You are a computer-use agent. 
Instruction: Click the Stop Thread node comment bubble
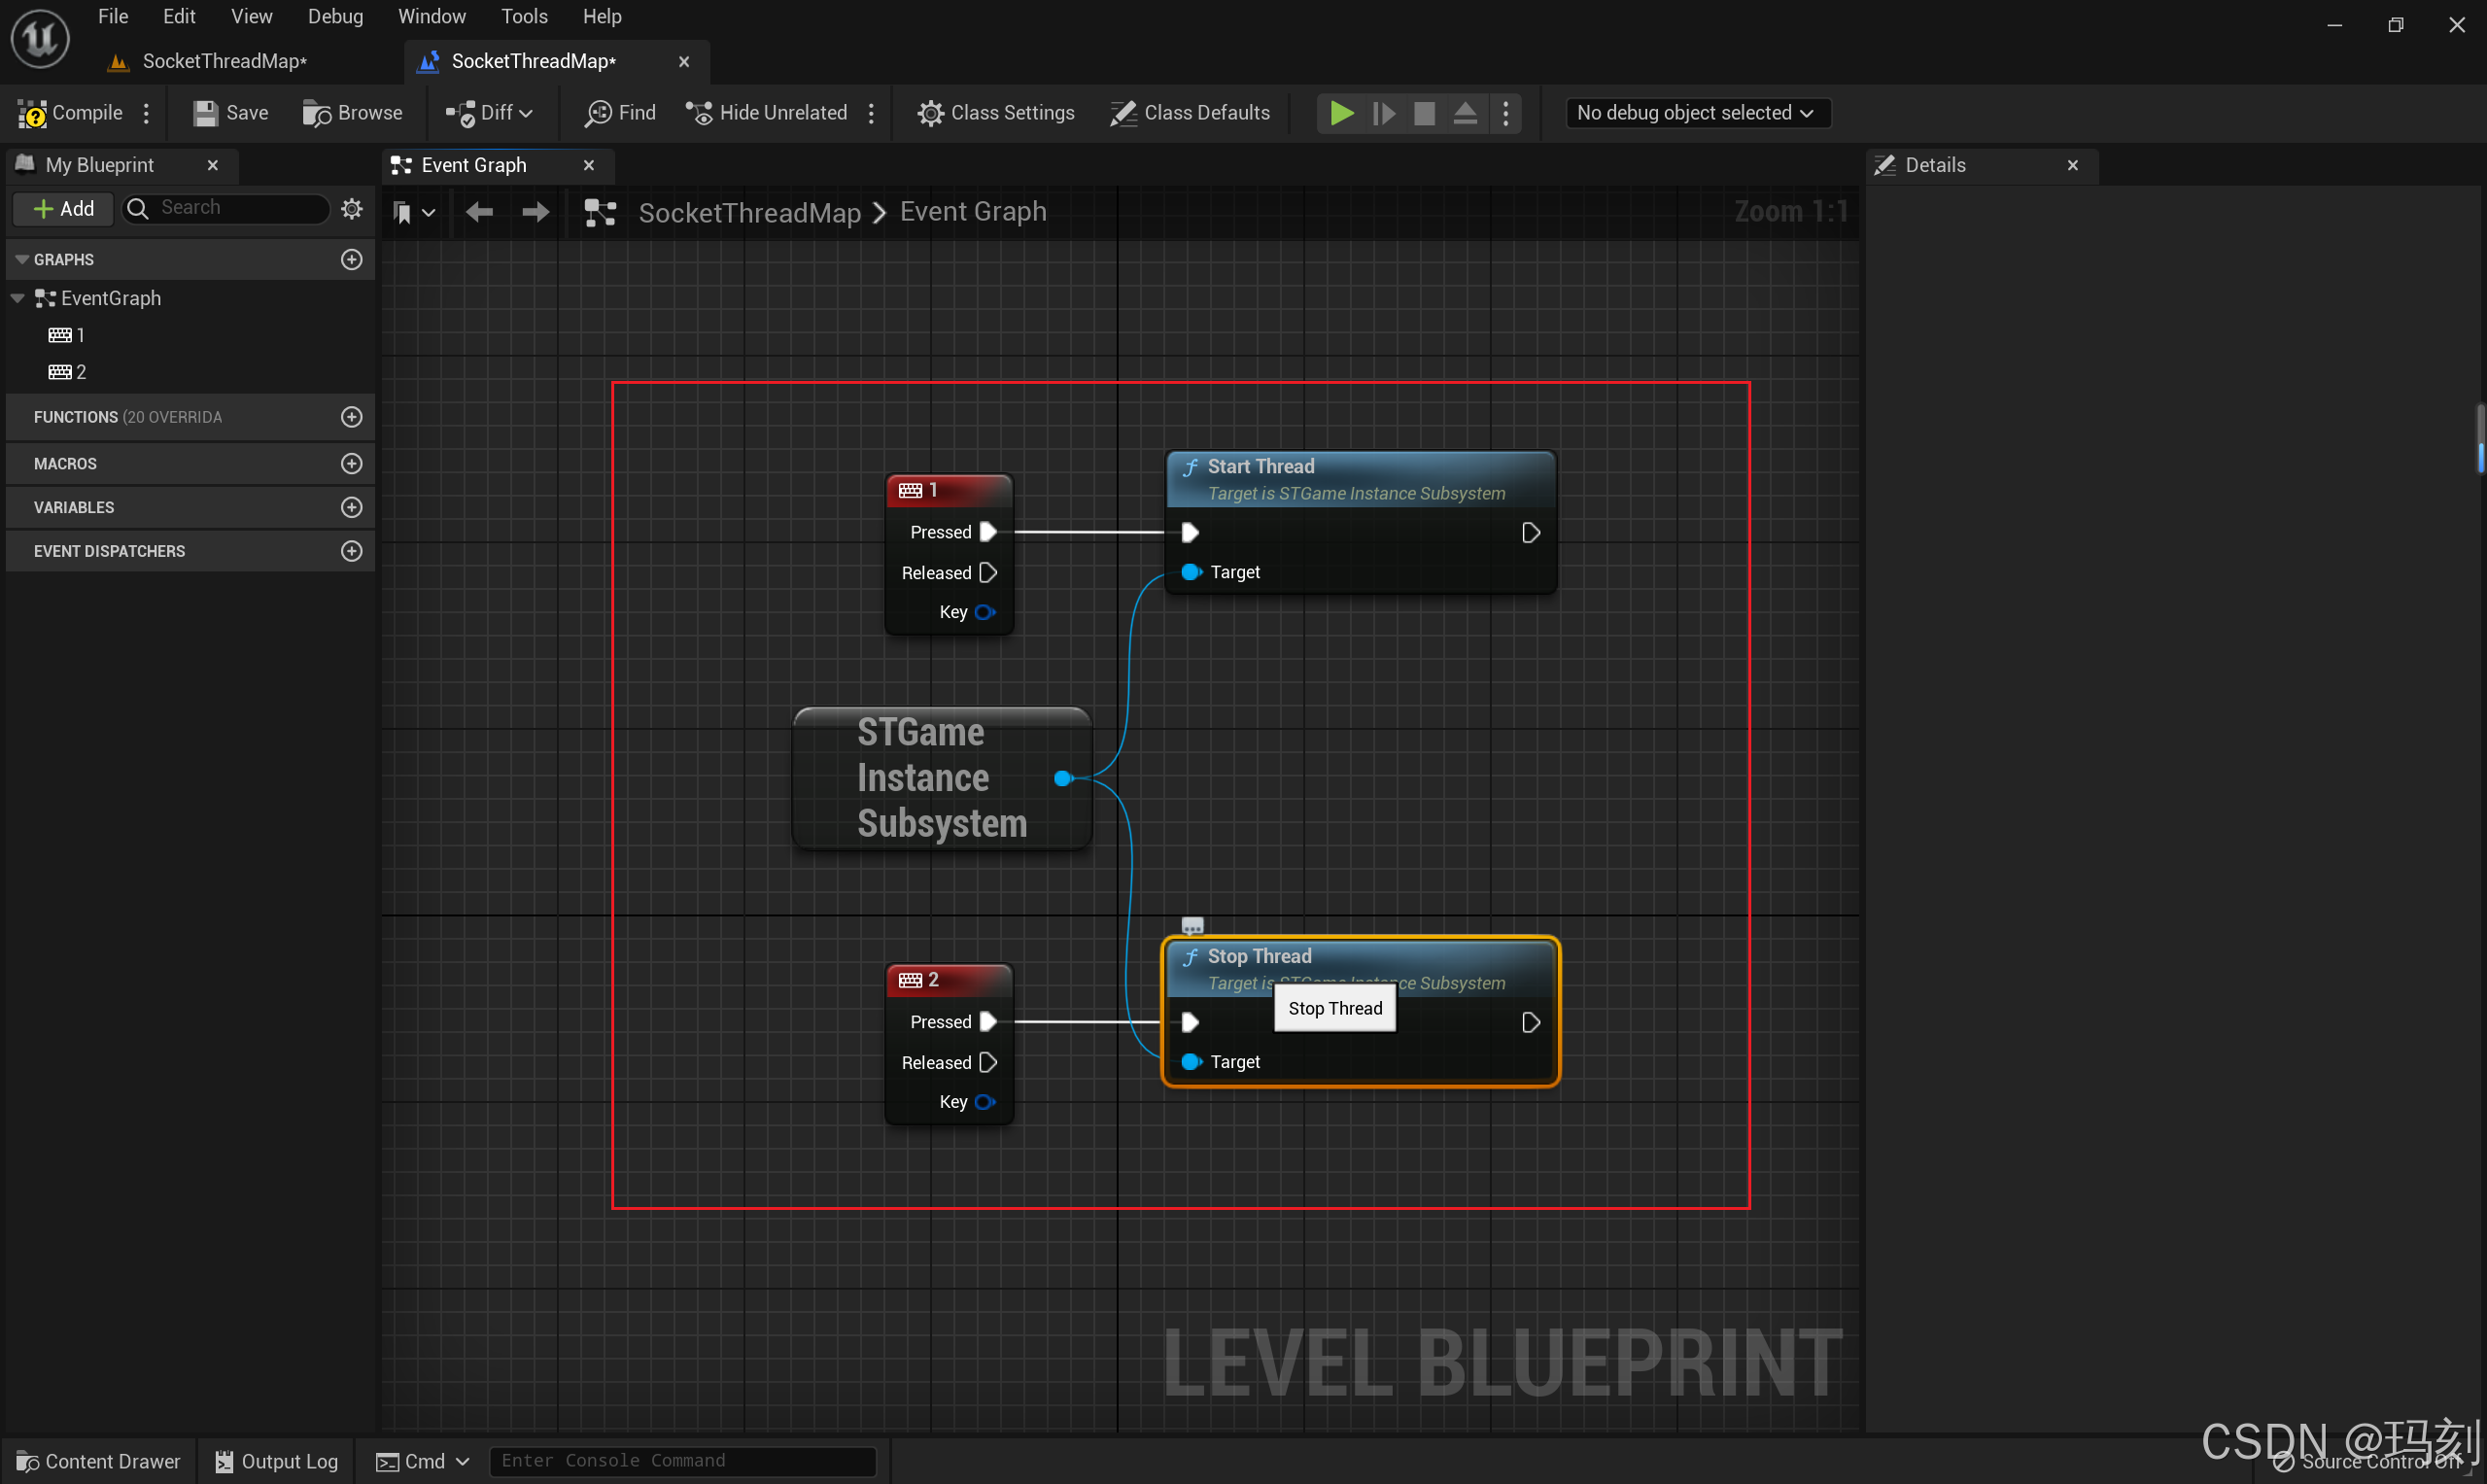(x=1192, y=925)
